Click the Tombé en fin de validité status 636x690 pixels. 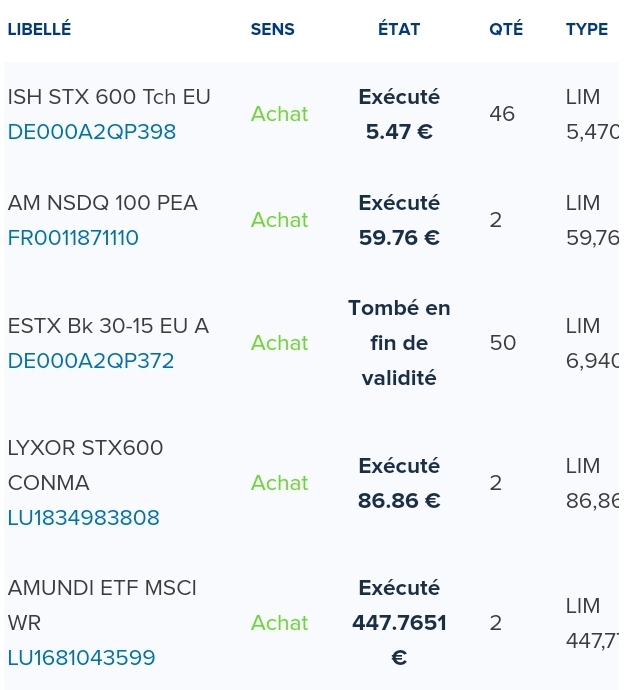pyautogui.click(x=399, y=343)
